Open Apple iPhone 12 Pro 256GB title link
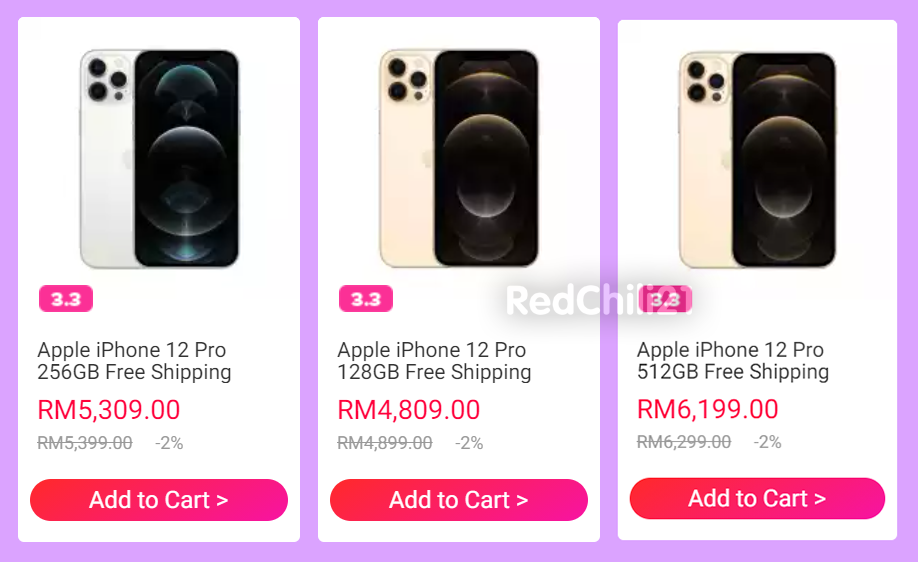The image size is (918, 562). (x=134, y=361)
